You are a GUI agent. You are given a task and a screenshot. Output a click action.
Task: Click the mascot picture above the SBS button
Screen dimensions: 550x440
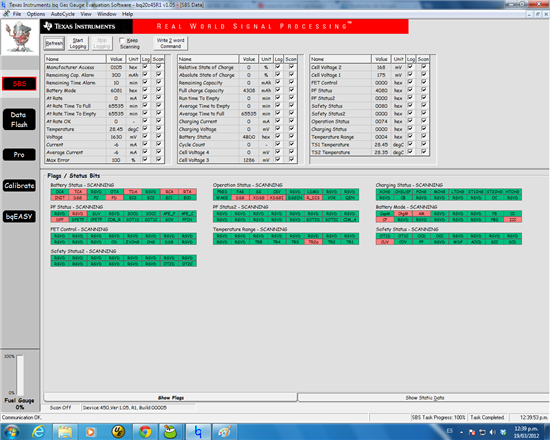tap(20, 37)
